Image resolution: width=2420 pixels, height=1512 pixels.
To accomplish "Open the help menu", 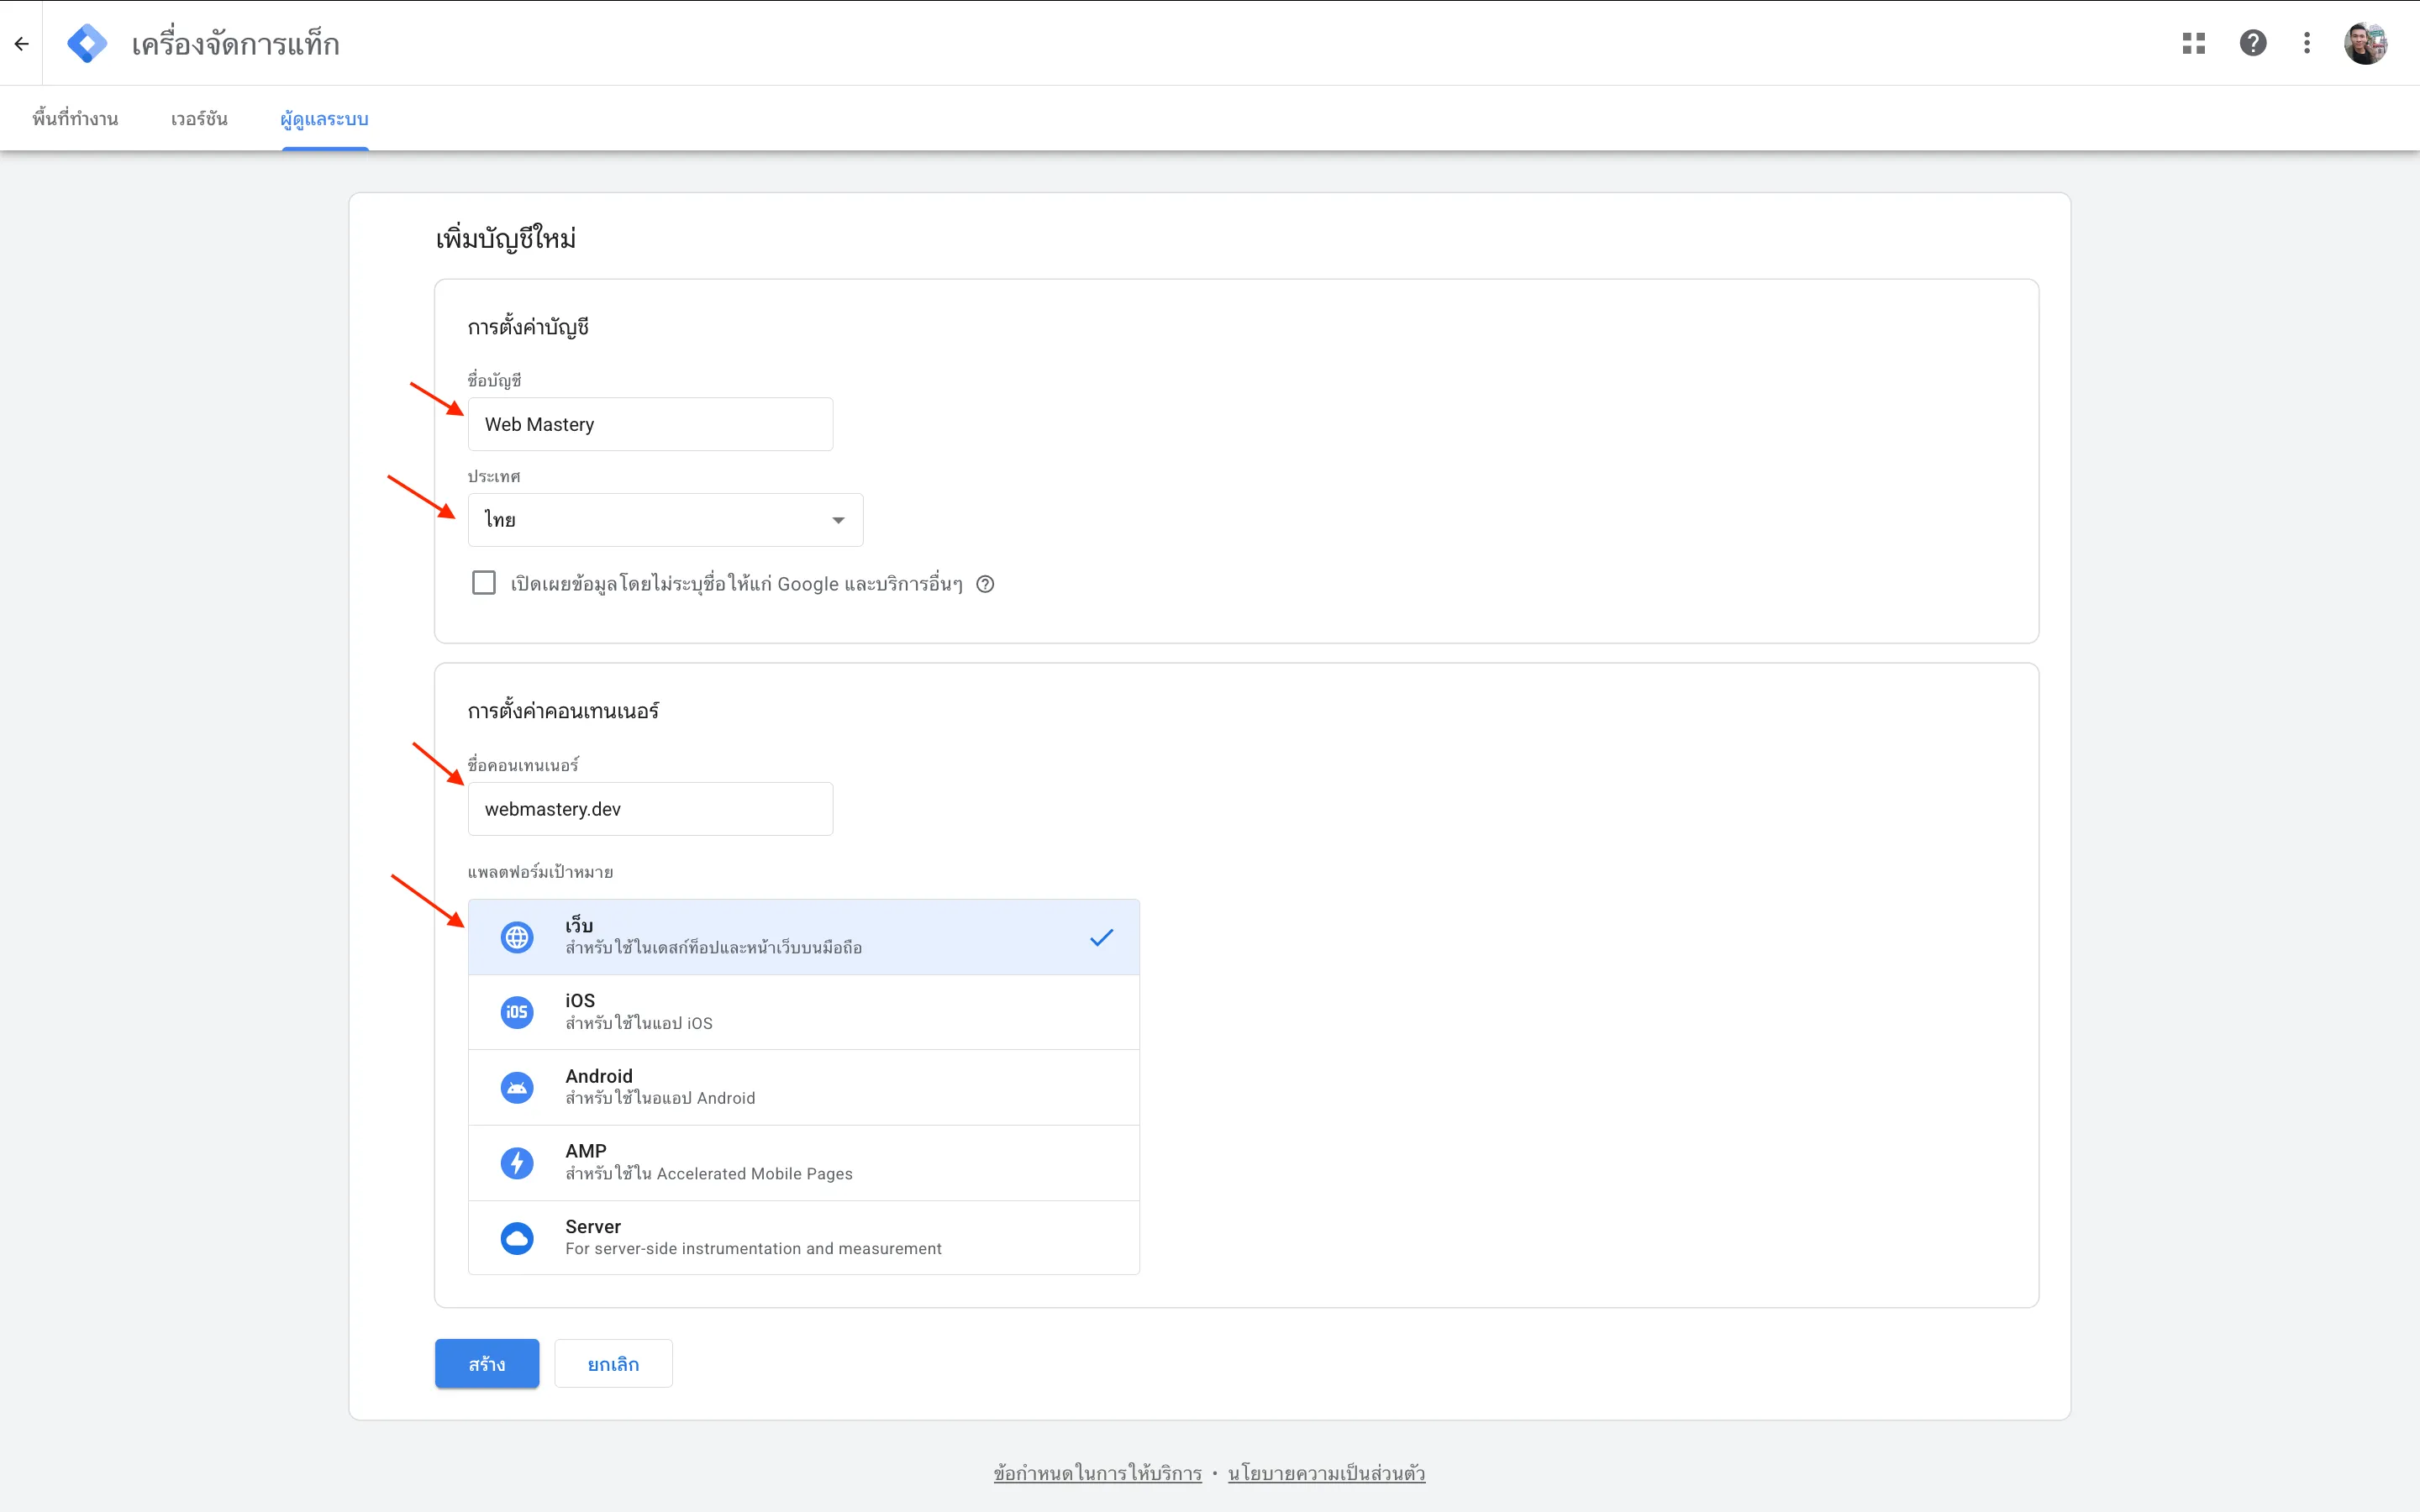I will (2253, 42).
